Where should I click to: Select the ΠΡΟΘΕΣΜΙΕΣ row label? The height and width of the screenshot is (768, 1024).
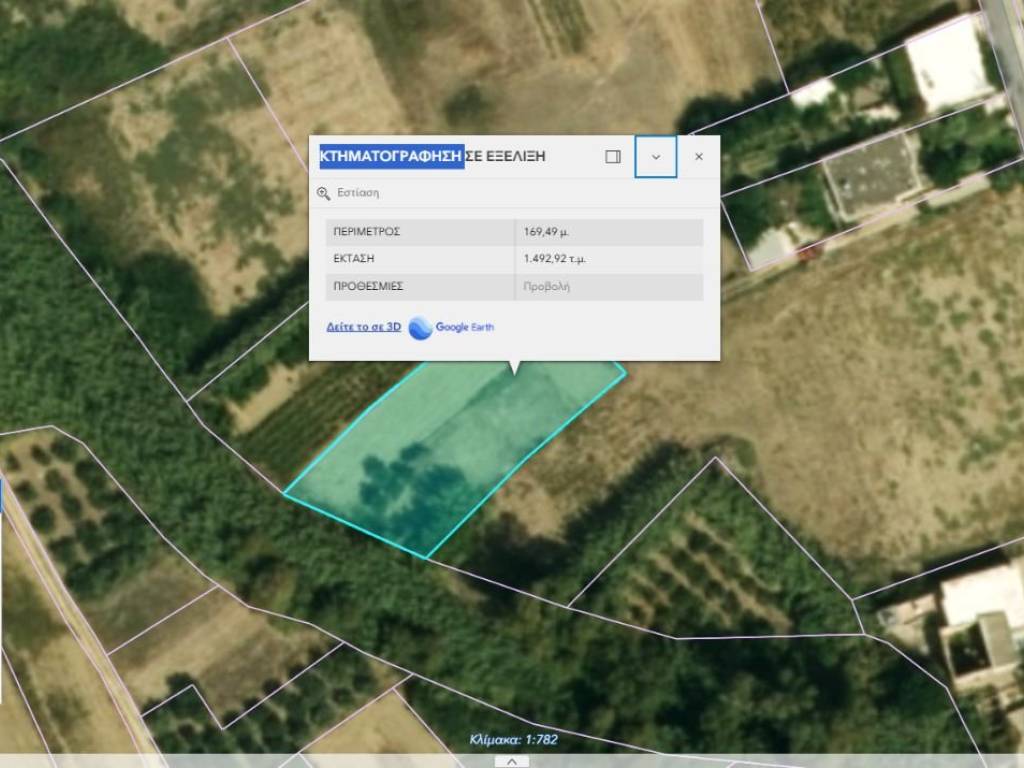point(368,286)
